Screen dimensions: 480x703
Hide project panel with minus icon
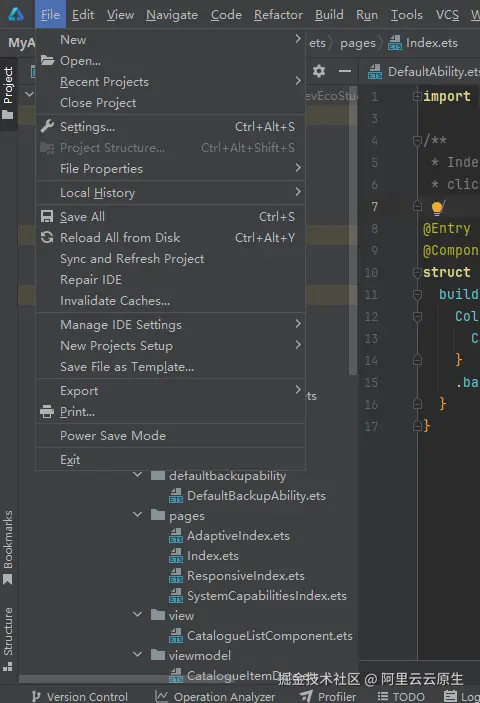pos(345,71)
